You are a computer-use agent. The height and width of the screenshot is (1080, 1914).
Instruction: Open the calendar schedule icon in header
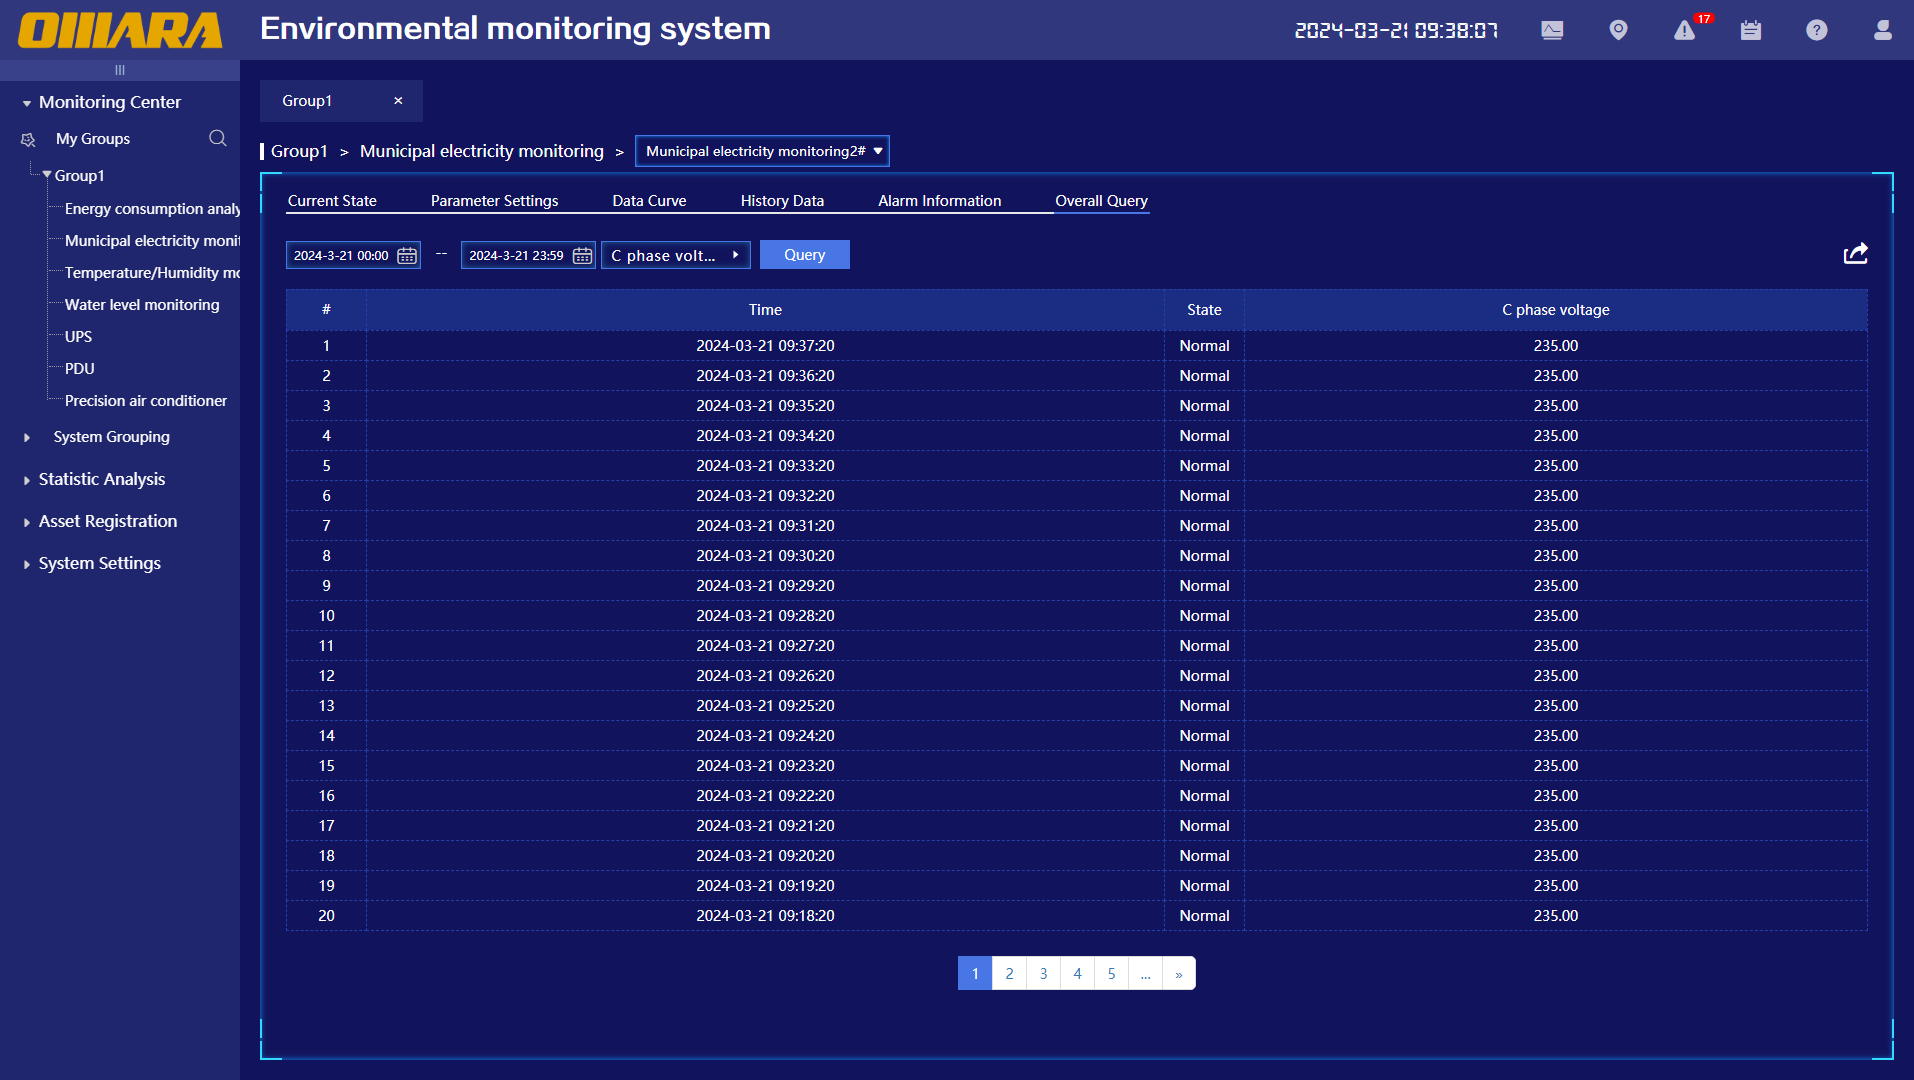[x=1750, y=30]
